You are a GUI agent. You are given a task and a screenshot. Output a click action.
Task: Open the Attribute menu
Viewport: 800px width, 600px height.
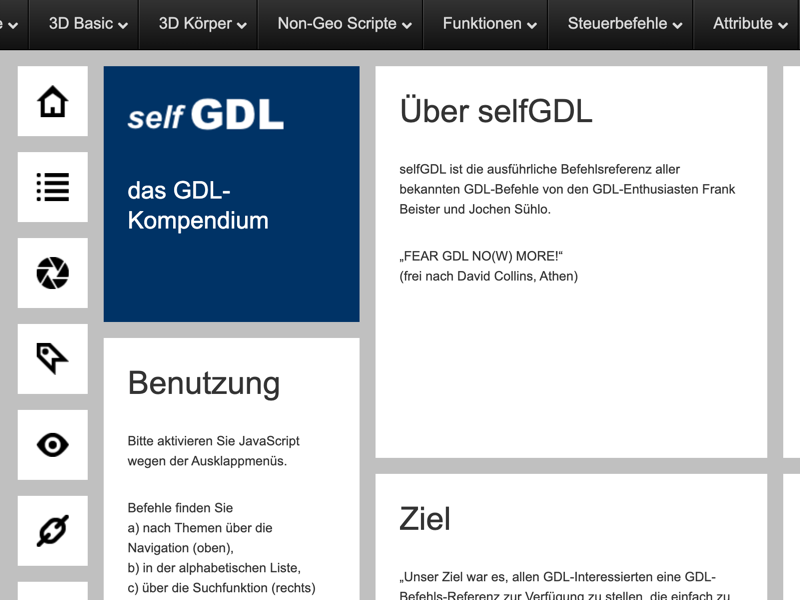pos(750,24)
